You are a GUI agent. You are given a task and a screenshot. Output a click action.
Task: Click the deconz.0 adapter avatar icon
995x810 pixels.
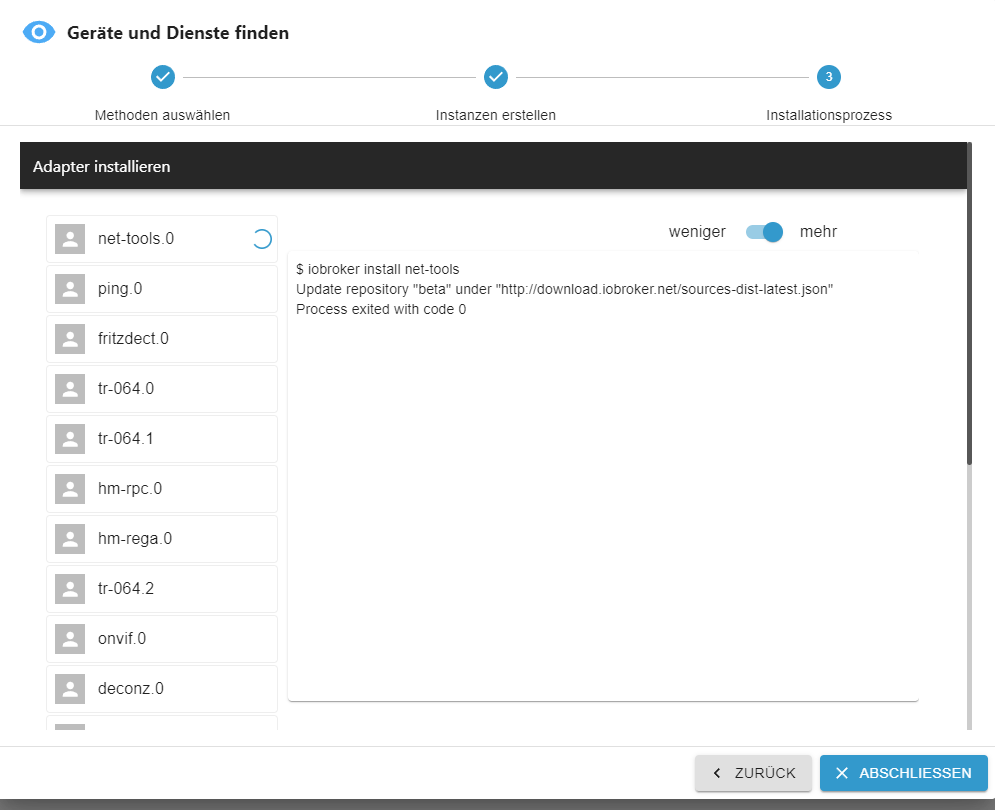(70, 689)
